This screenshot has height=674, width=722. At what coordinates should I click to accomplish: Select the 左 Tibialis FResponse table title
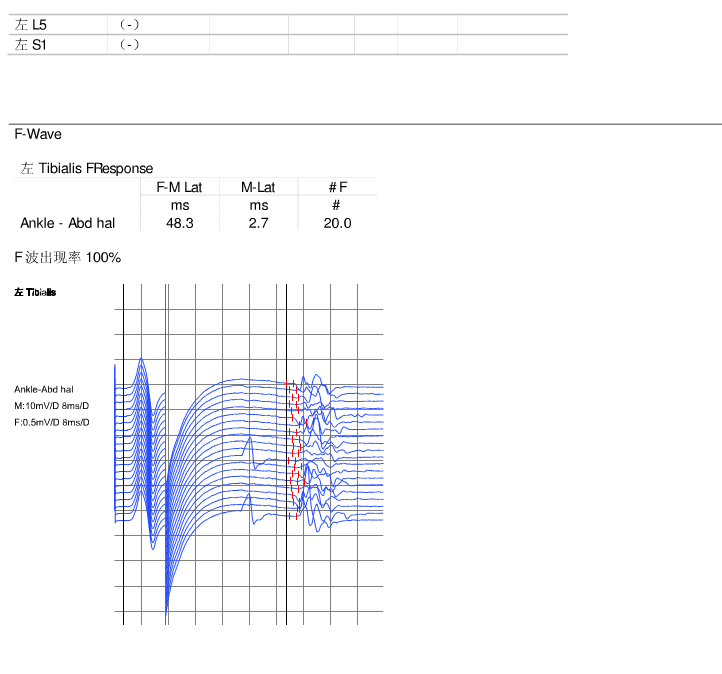[87, 168]
